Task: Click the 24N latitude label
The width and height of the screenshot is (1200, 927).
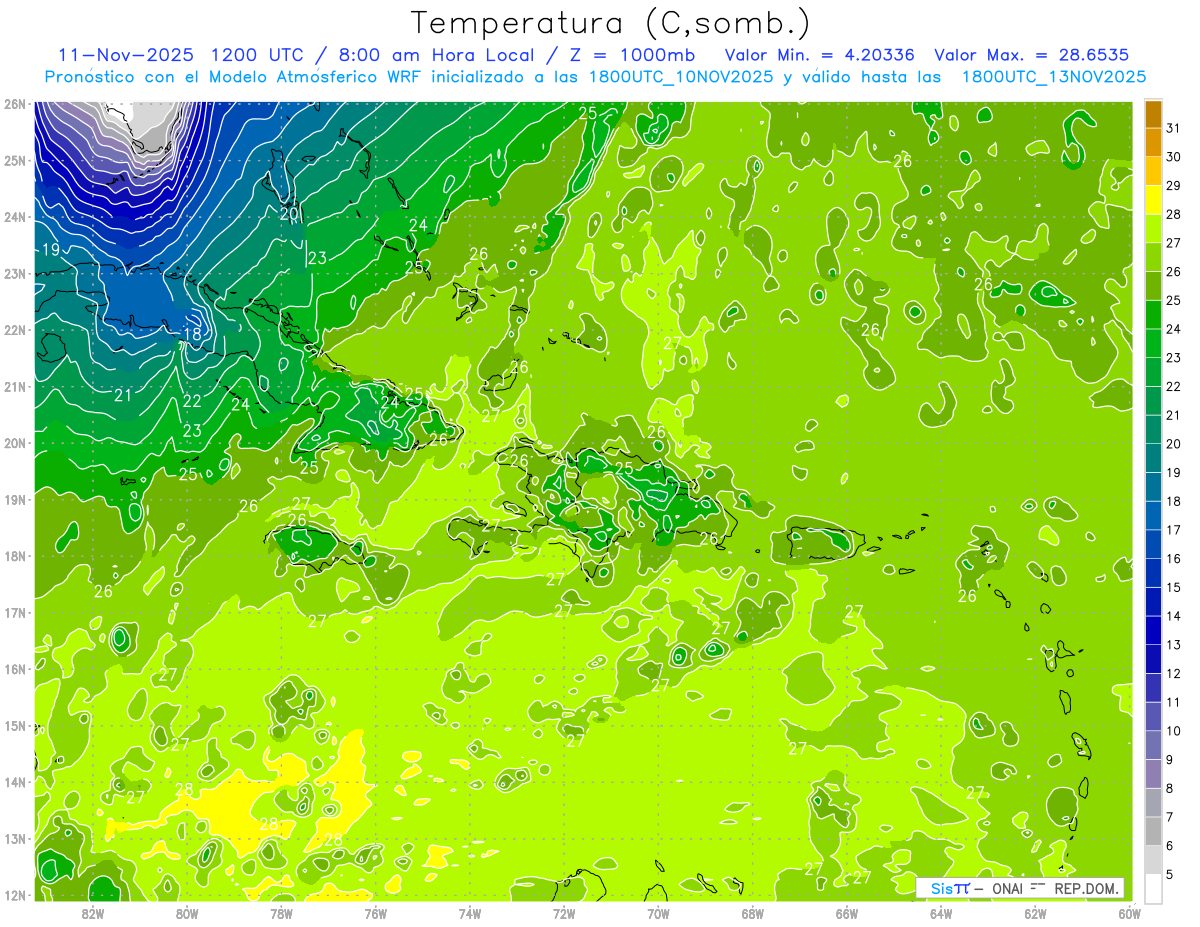Action: pyautogui.click(x=14, y=217)
